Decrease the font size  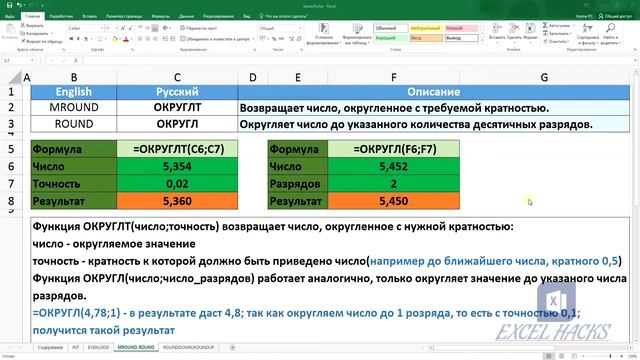click(130, 28)
